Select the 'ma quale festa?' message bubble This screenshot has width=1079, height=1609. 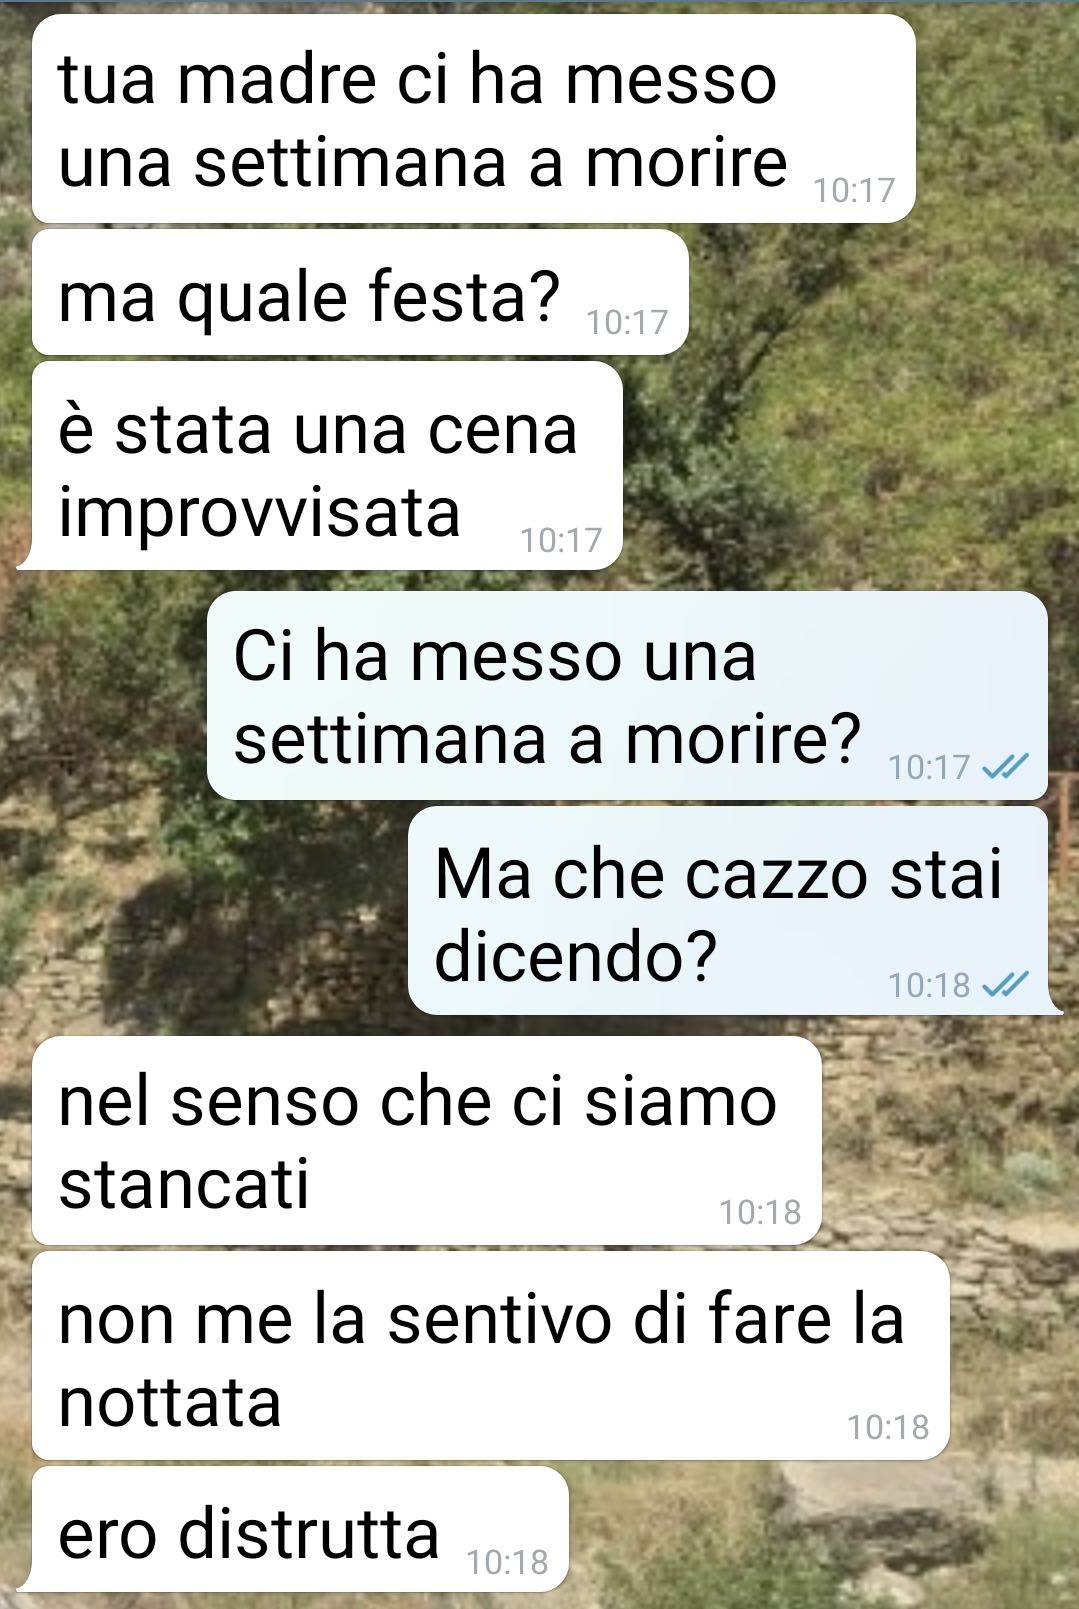point(360,292)
